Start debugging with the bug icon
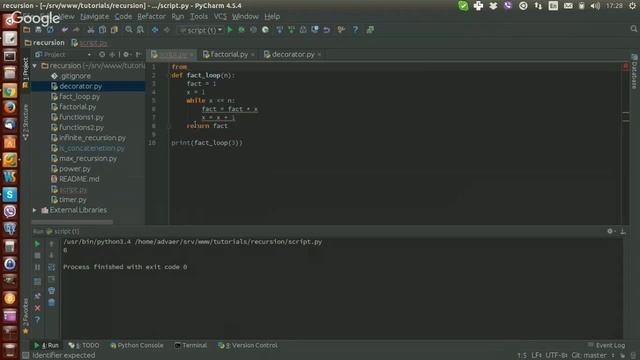Screen dimensions: 640x360 242,30
